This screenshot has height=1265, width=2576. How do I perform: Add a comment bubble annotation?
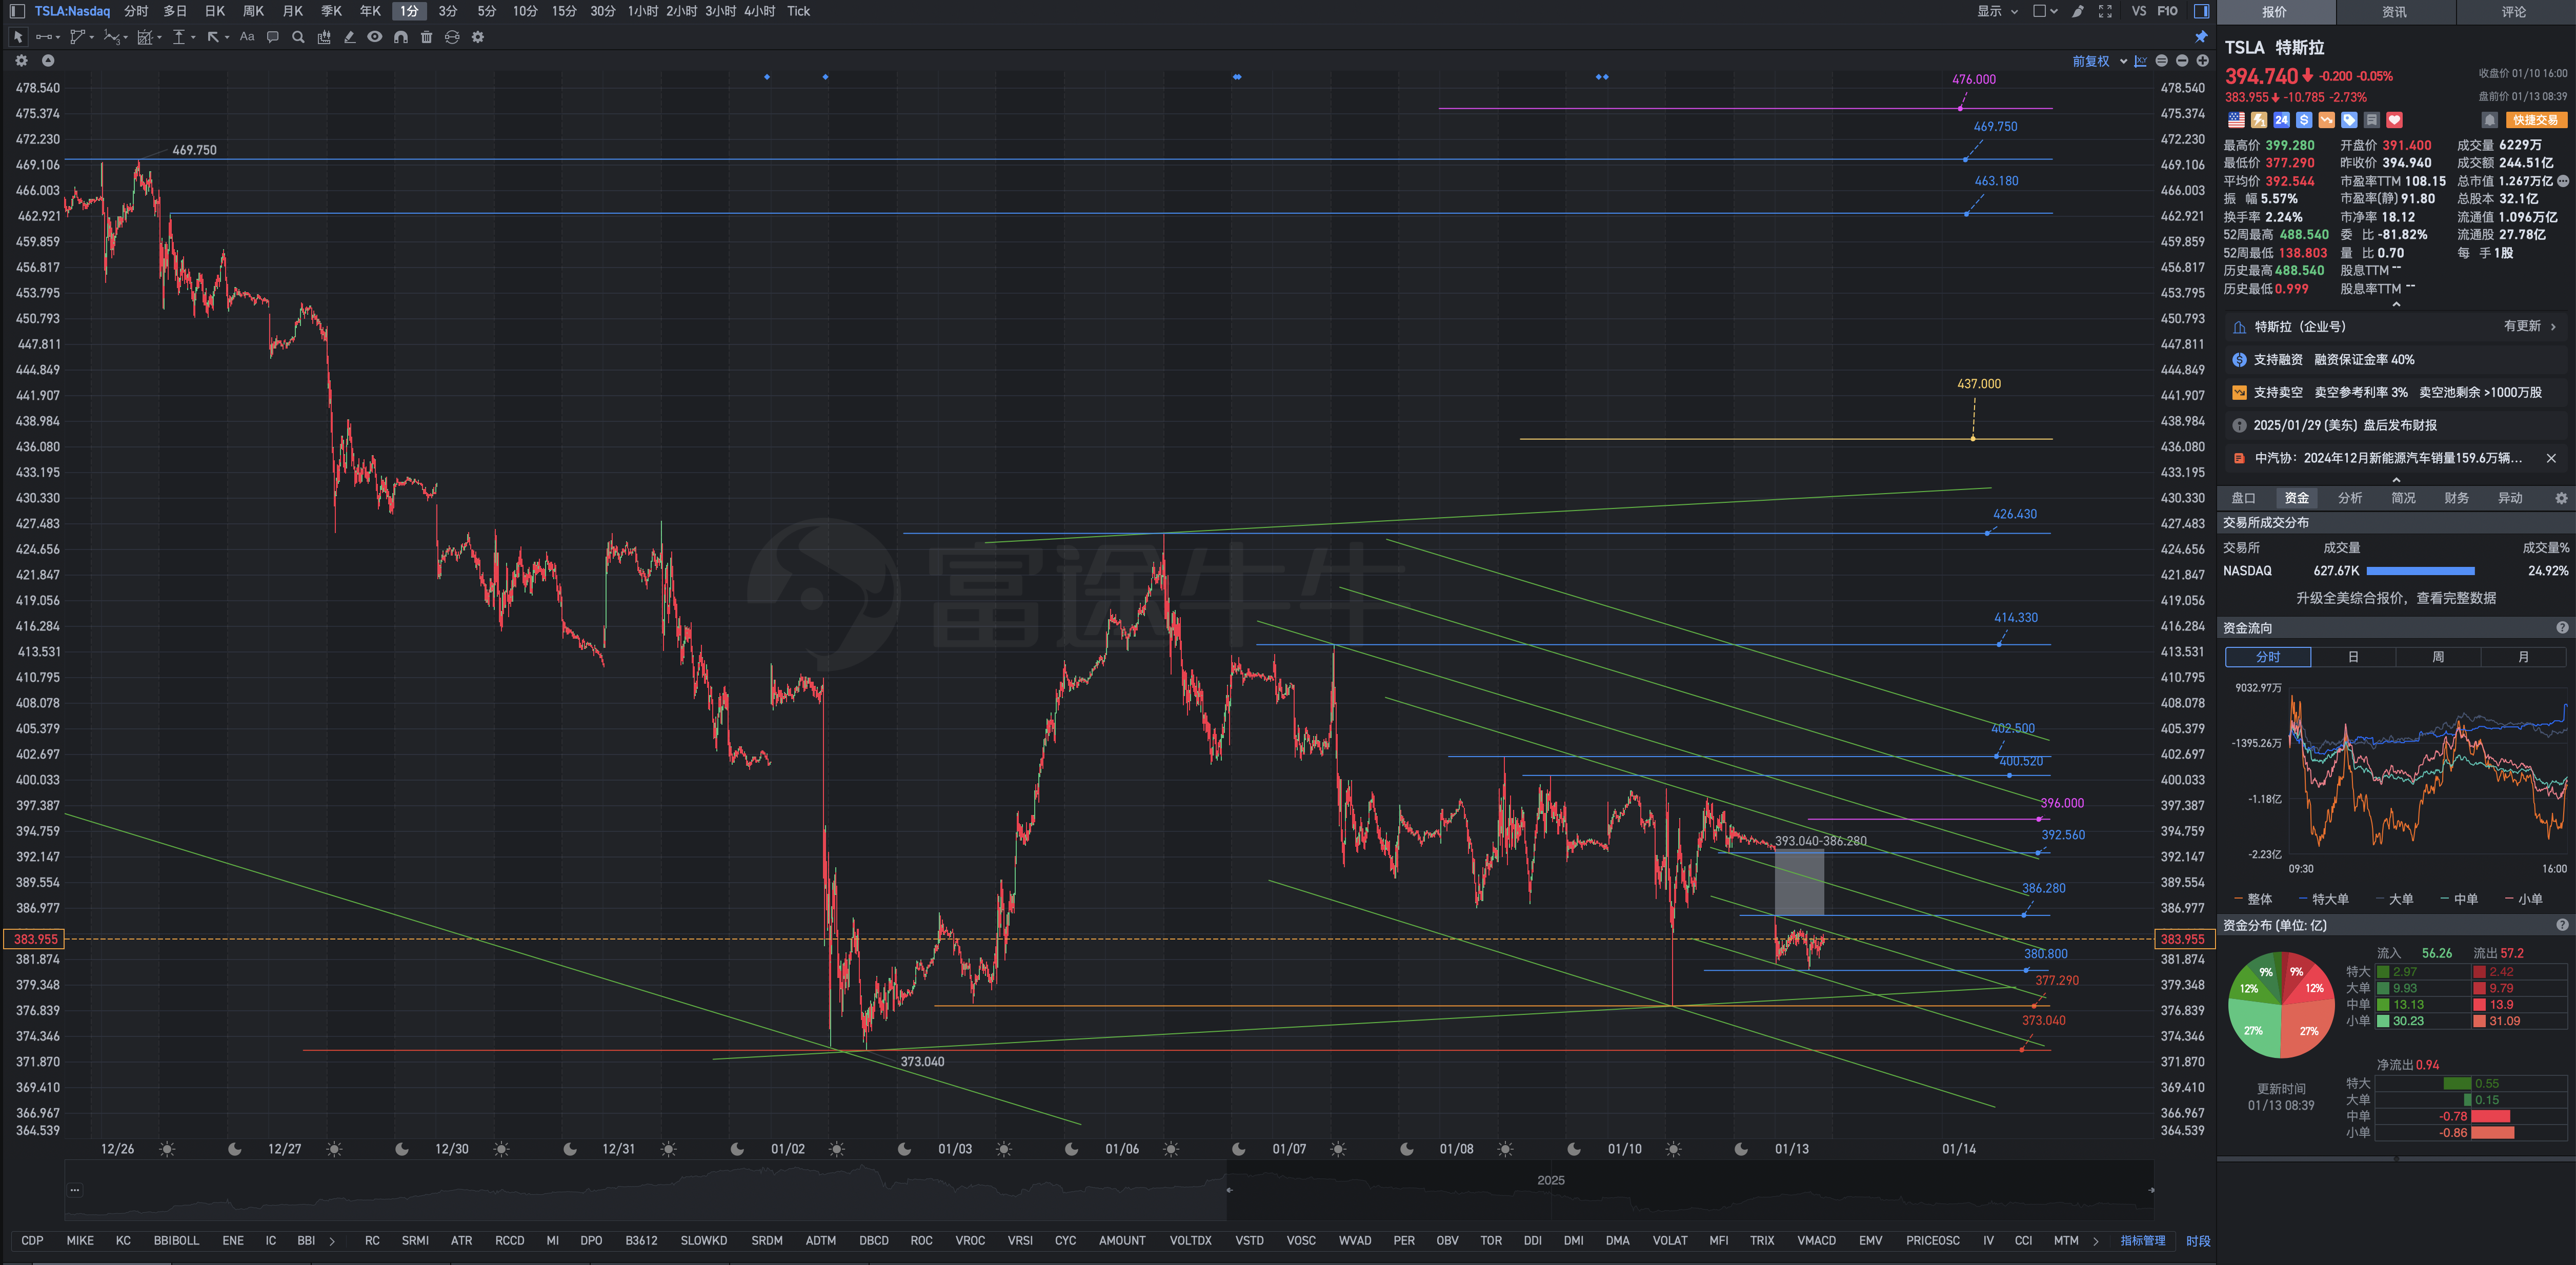[272, 37]
